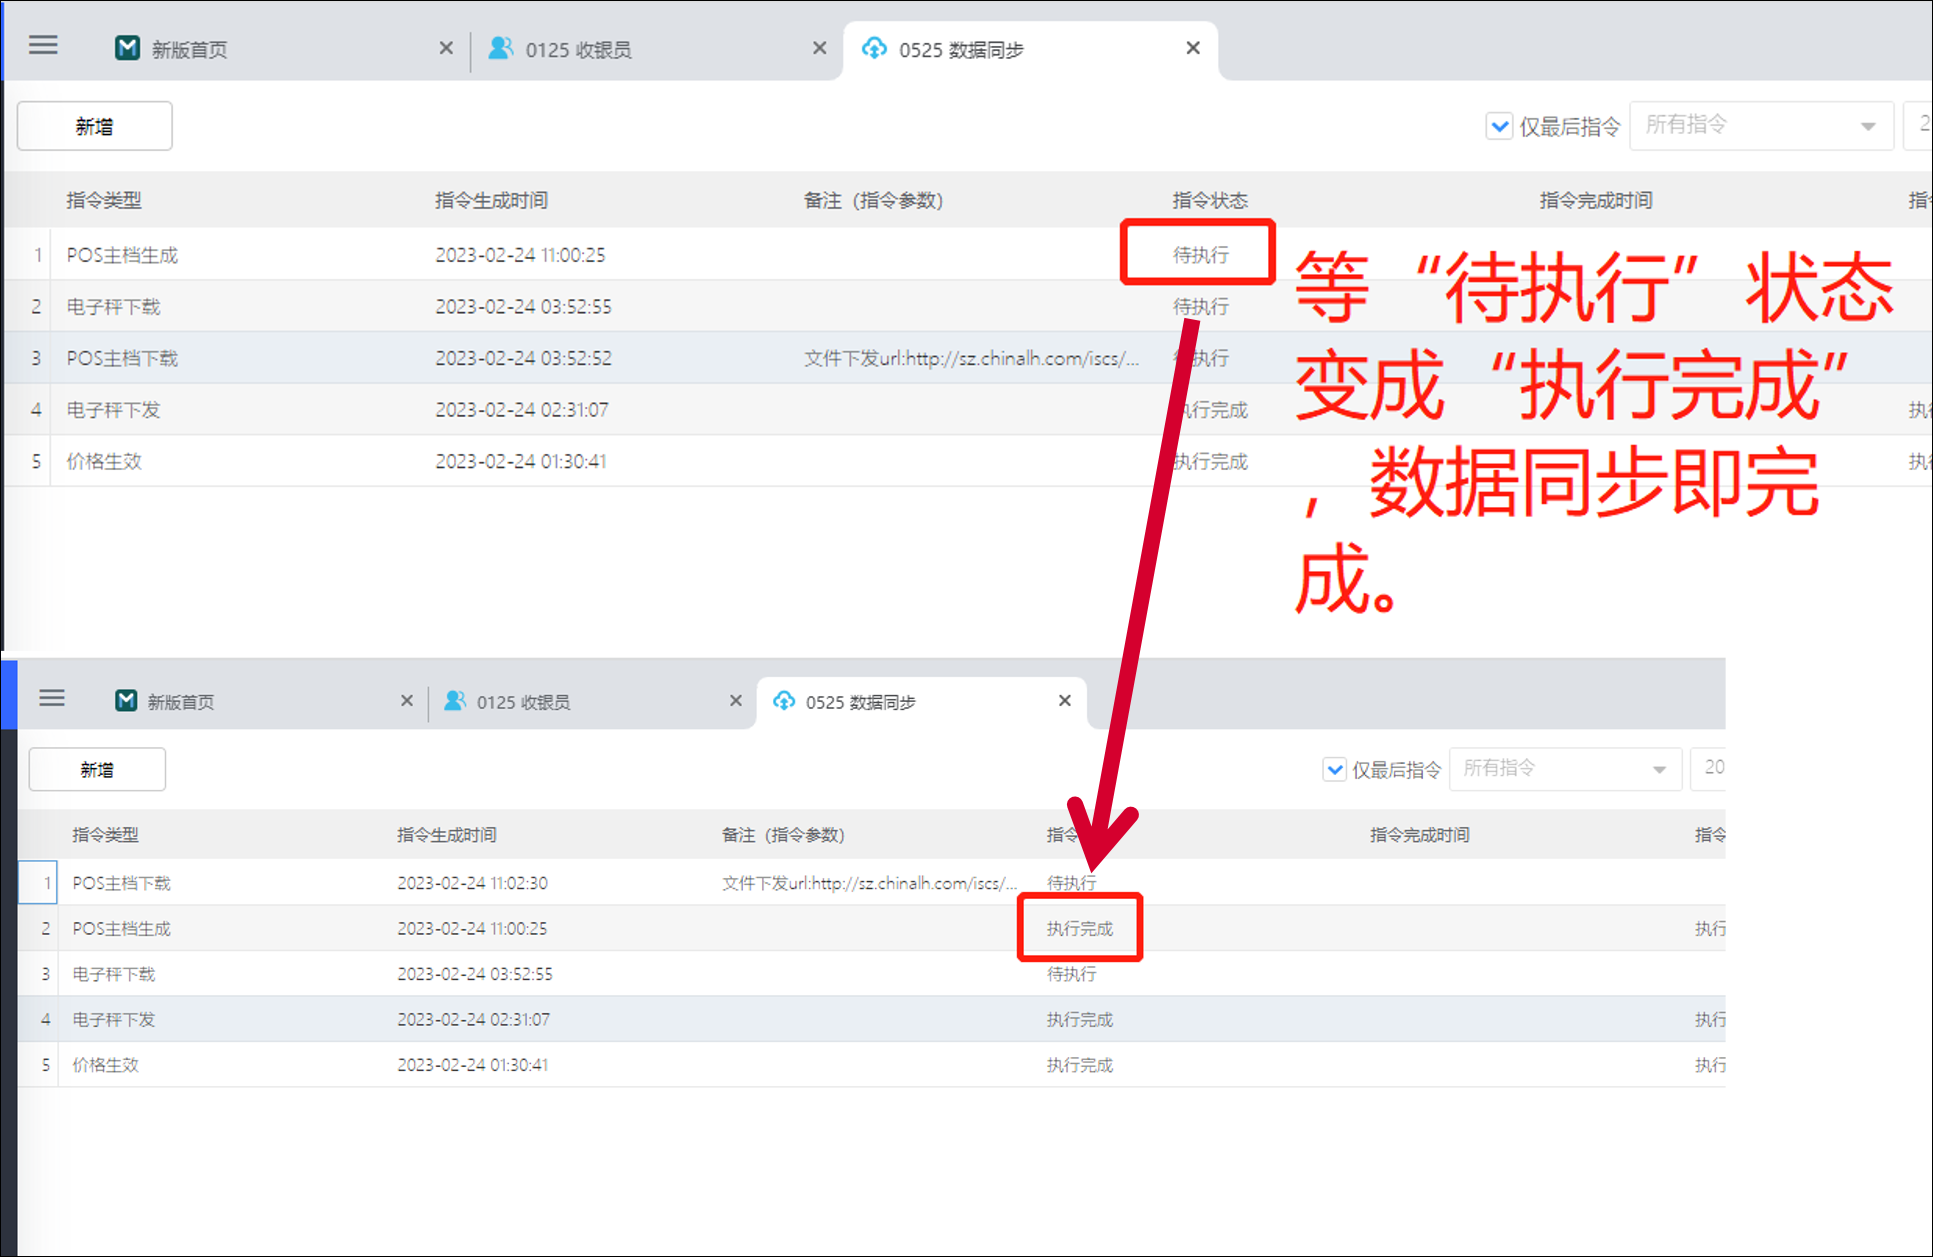This screenshot has height=1257, width=1933.
Task: Click the green M logo on the lower 新版首页 tab
Action: [126, 701]
